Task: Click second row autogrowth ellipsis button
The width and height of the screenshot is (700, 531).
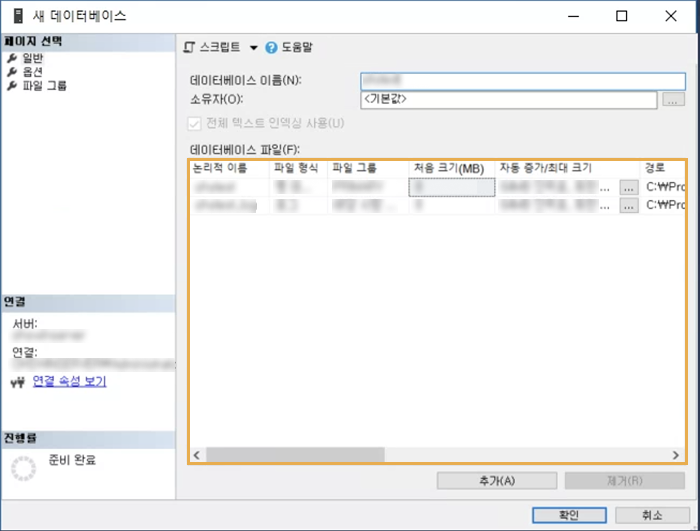Action: (x=628, y=205)
